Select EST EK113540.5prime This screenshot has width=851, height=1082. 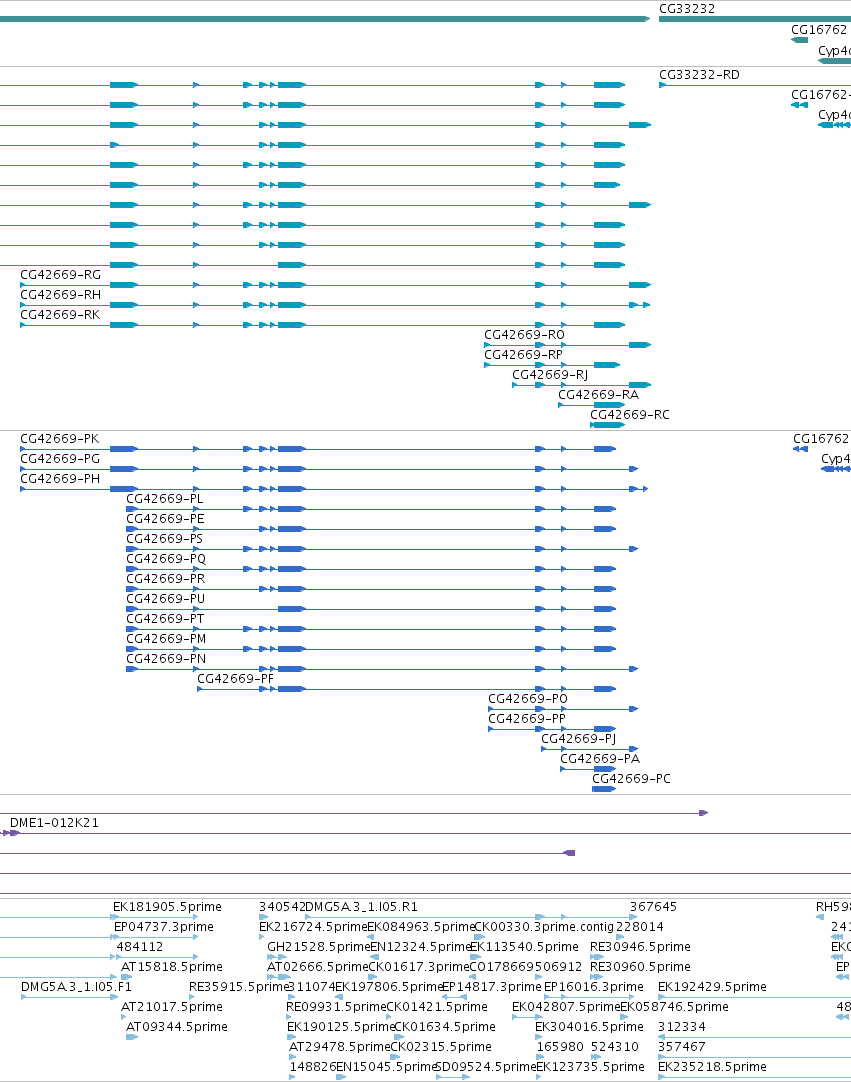[x=524, y=947]
